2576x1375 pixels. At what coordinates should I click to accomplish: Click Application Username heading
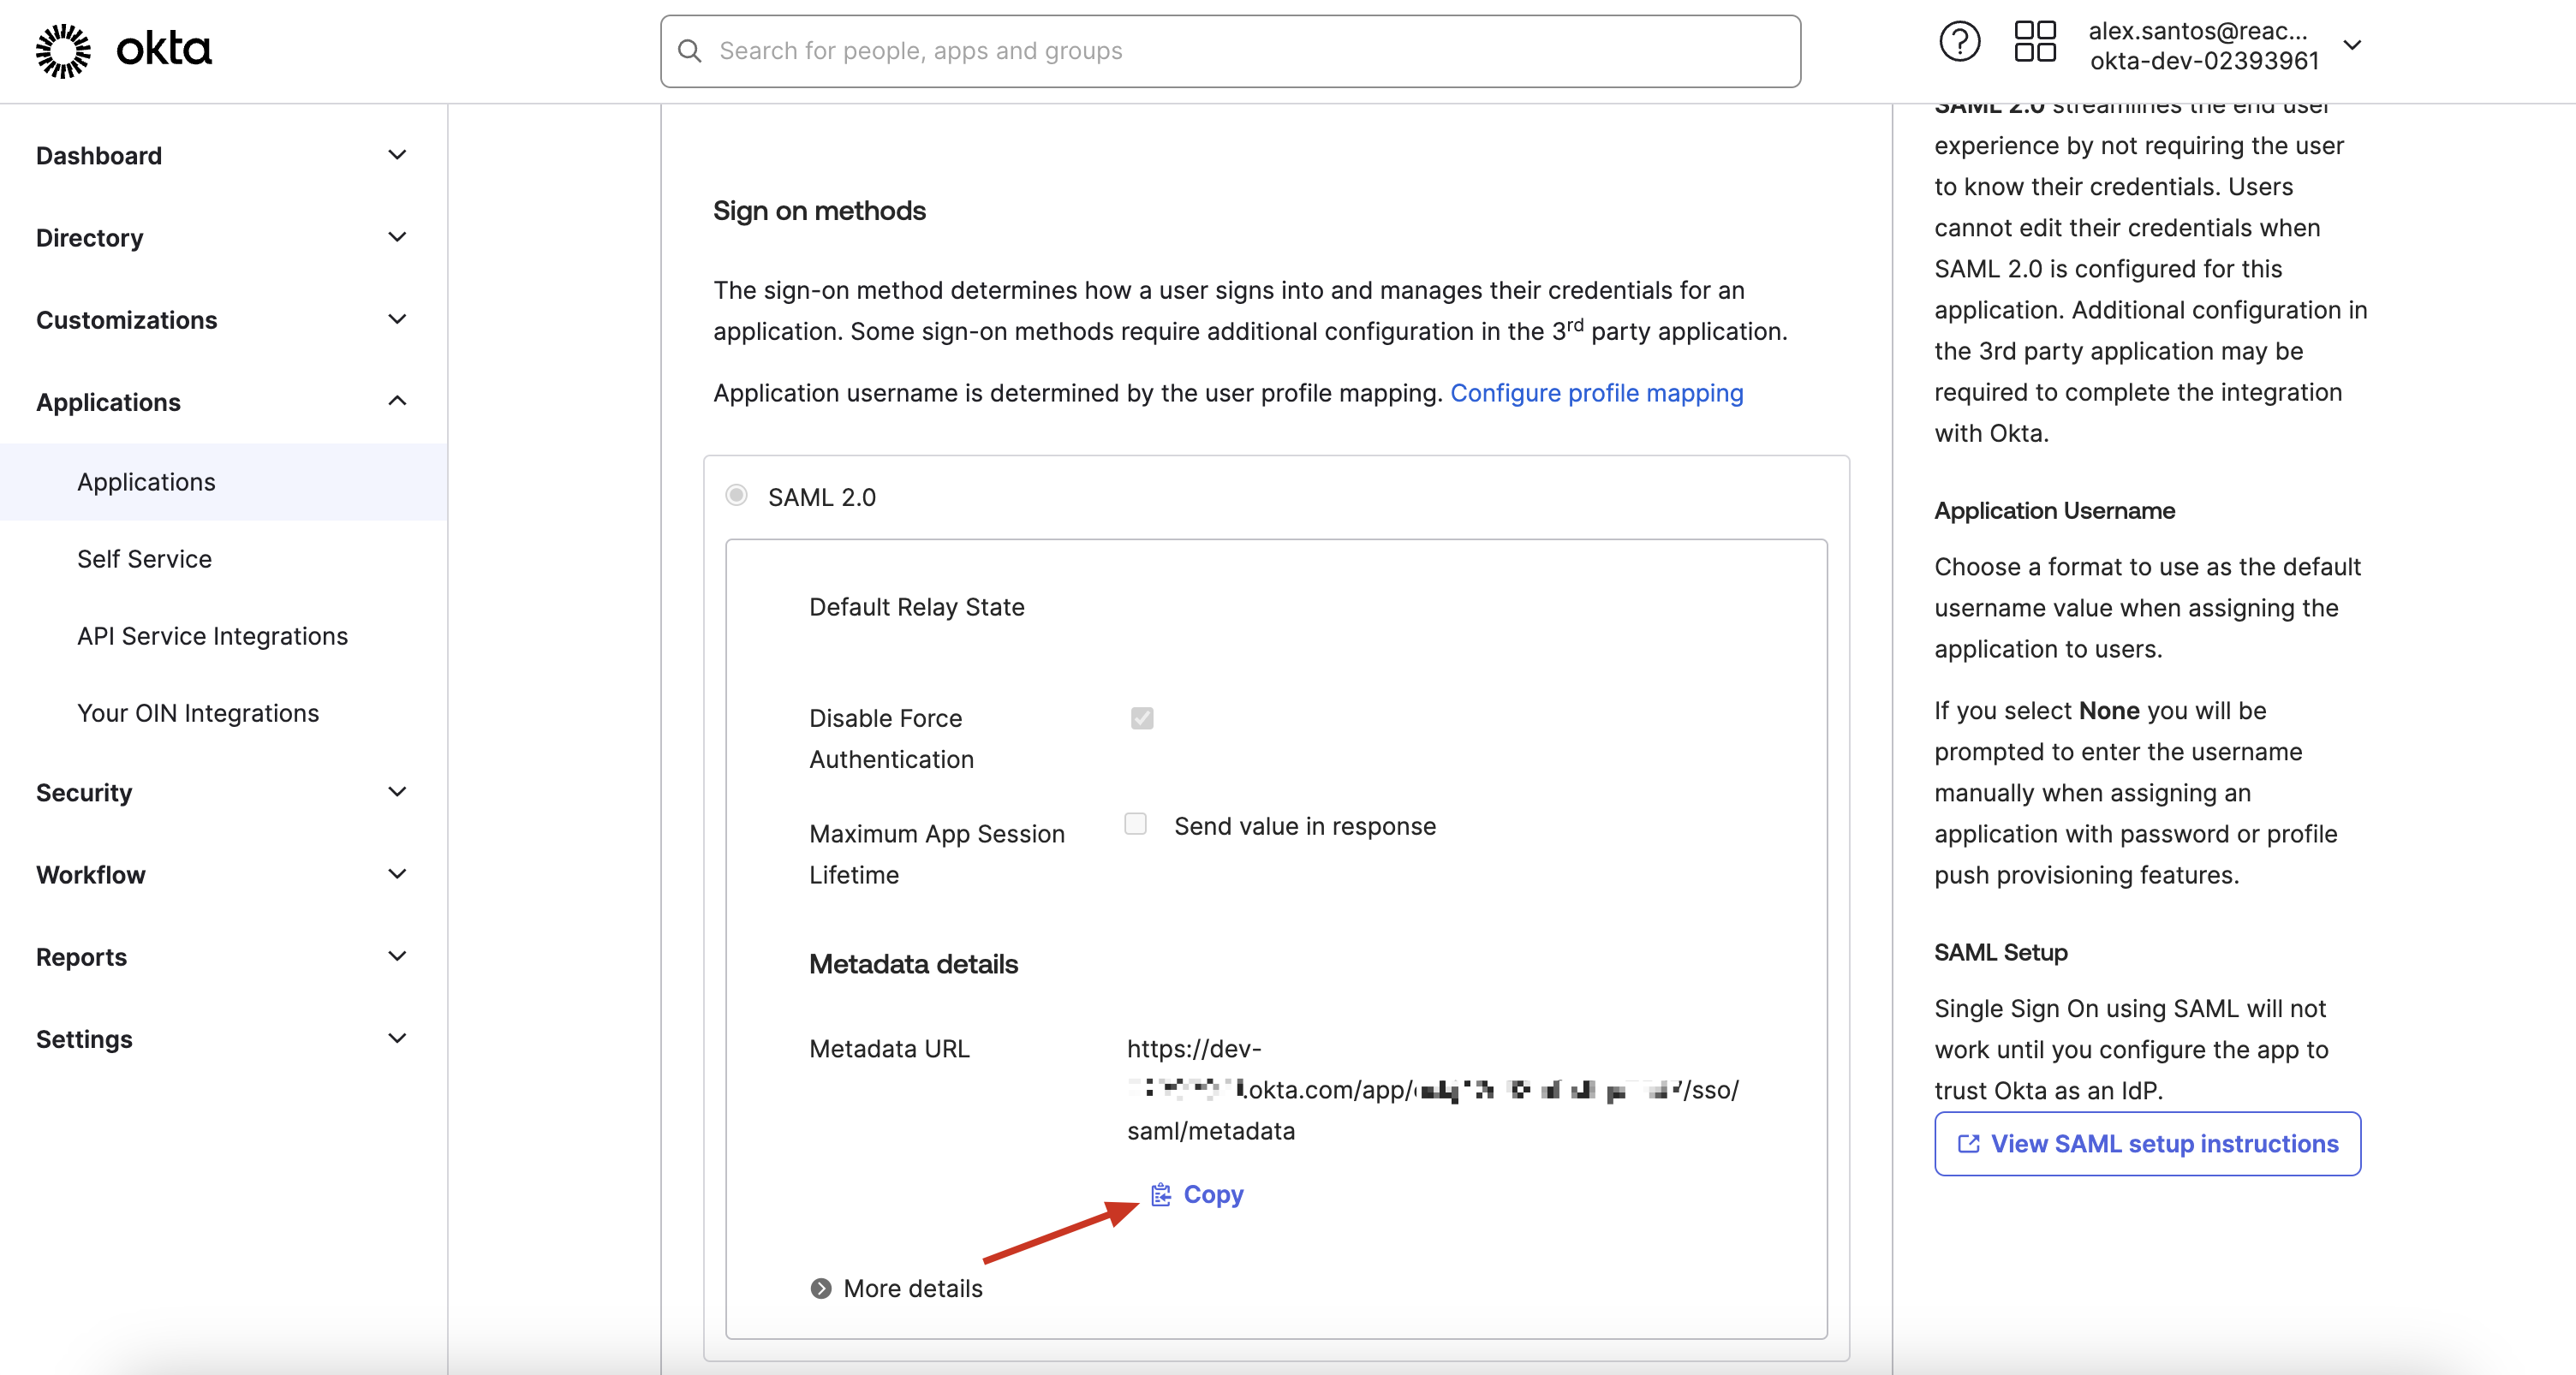point(2054,511)
